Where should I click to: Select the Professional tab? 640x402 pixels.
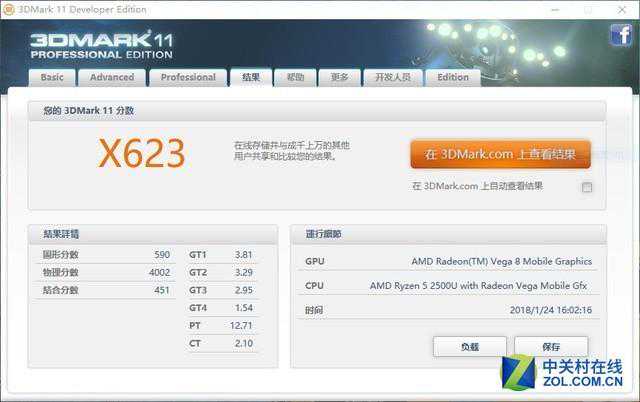tap(188, 77)
